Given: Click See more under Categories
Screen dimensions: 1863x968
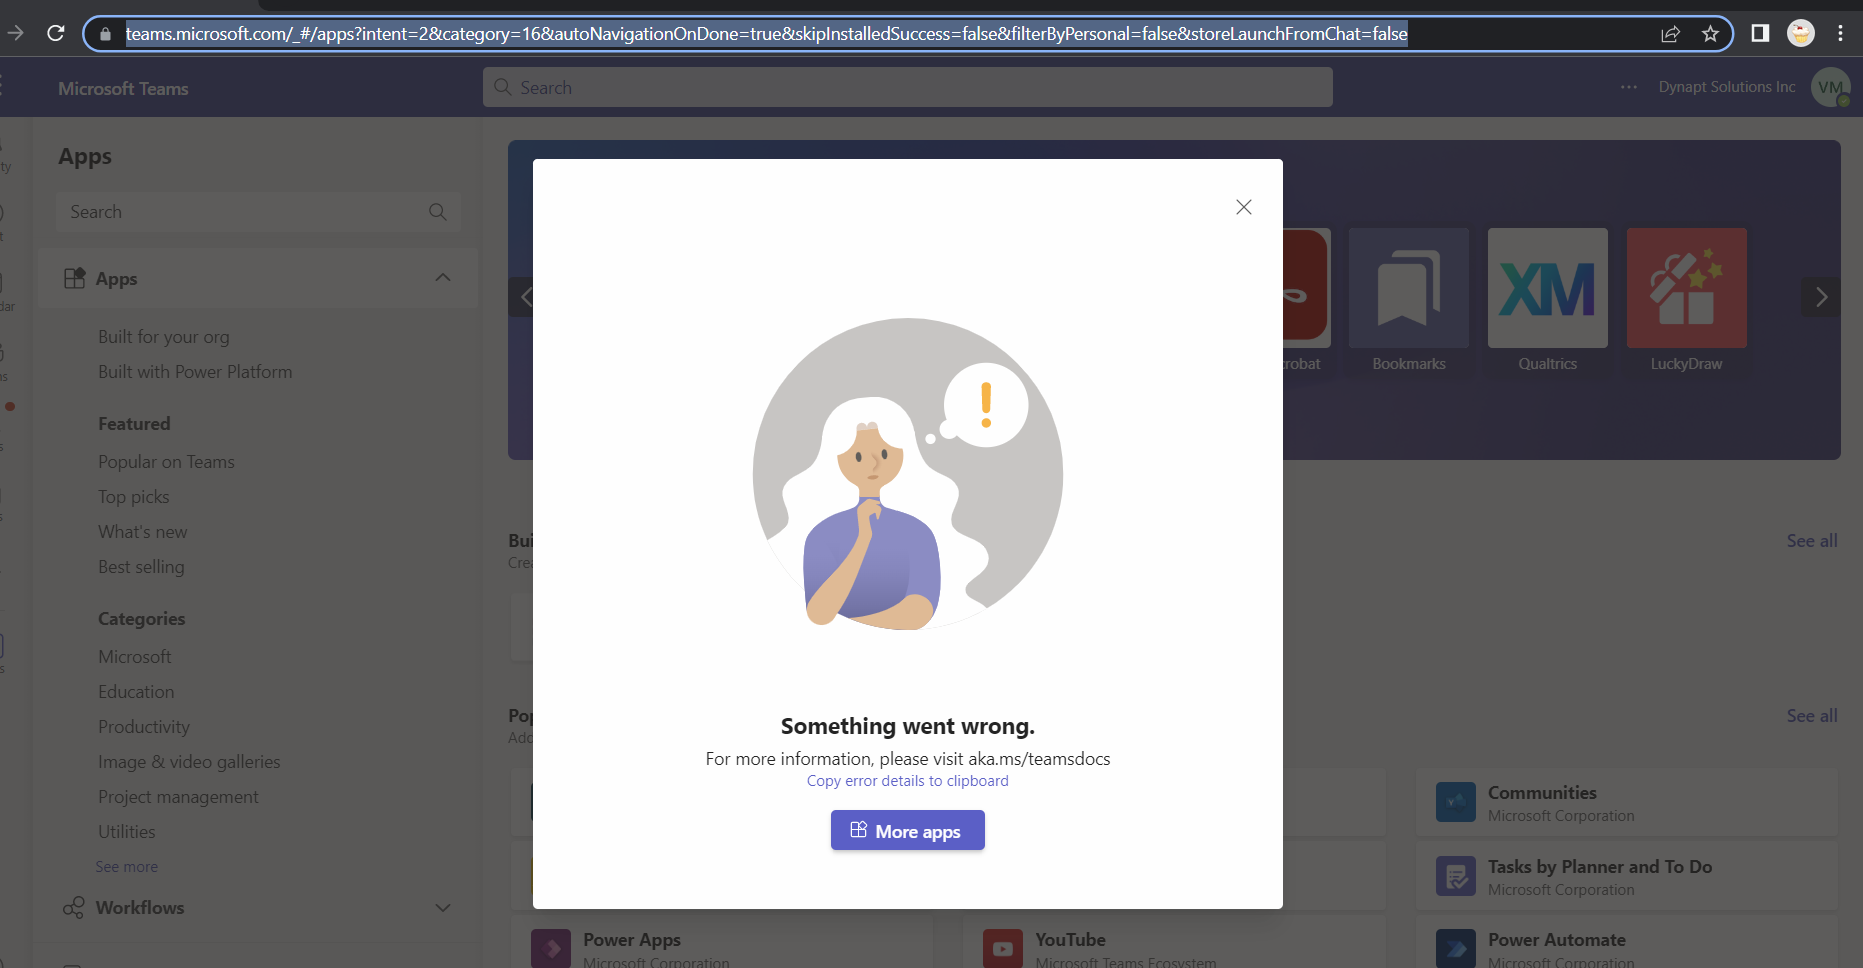Looking at the screenshot, I should pos(126,867).
